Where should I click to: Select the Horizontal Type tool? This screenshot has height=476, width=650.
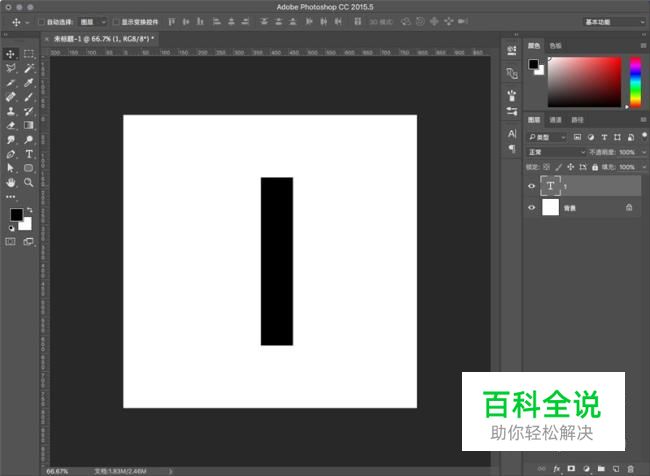pyautogui.click(x=29, y=155)
